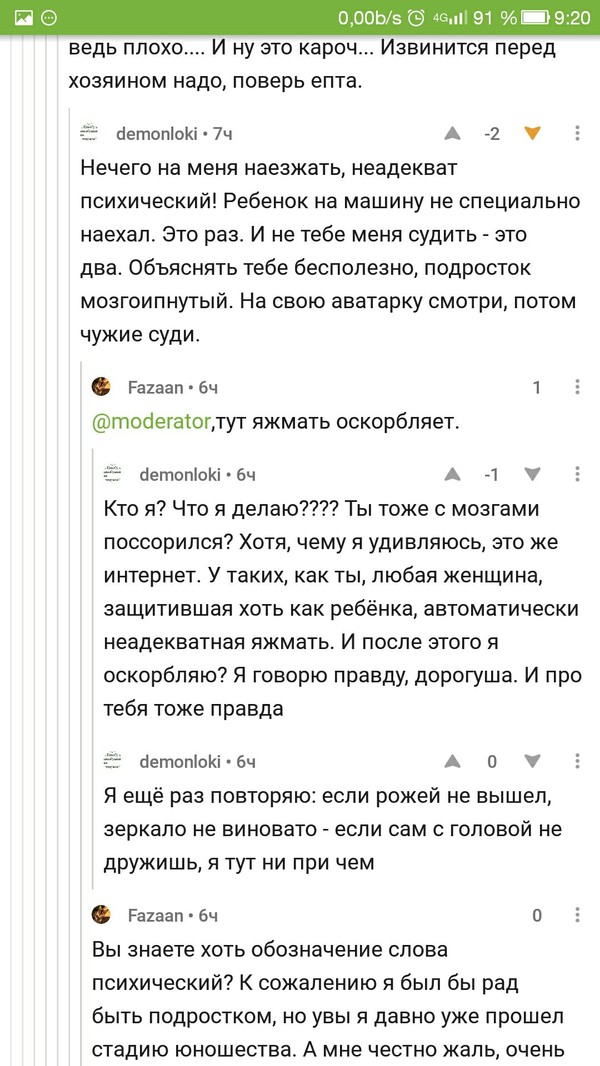The image size is (600, 1066).
Task: Open the three-dot menu of the -2 comment
Action: [x=579, y=133]
